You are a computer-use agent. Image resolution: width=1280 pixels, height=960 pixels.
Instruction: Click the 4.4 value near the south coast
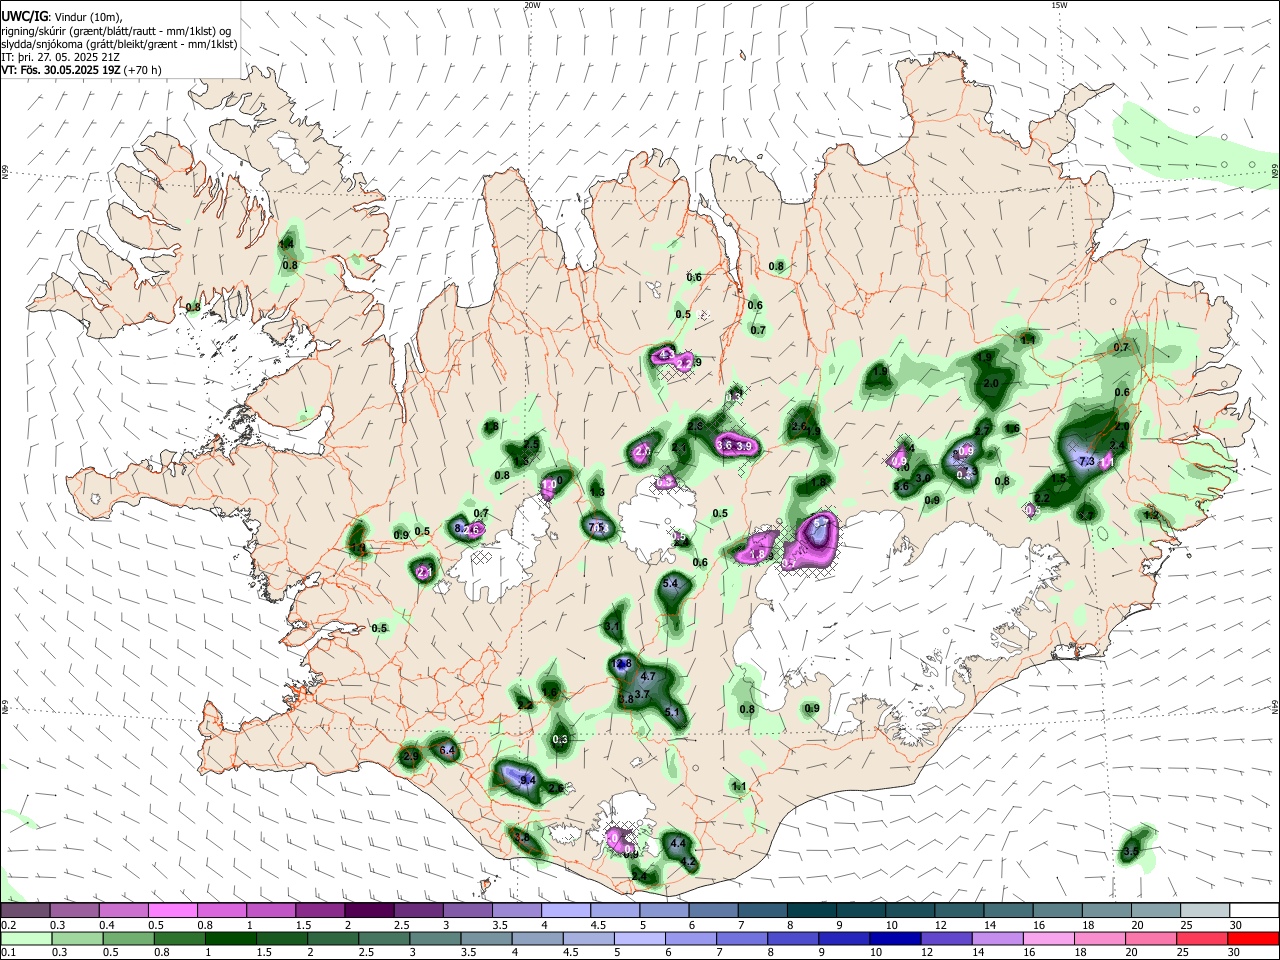(x=677, y=843)
